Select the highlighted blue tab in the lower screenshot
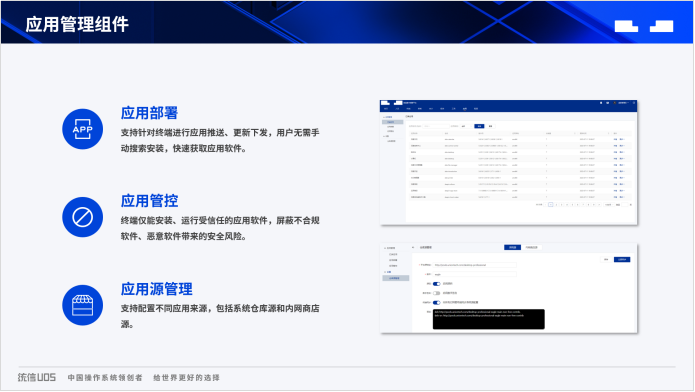695x392 pixels. (x=512, y=247)
